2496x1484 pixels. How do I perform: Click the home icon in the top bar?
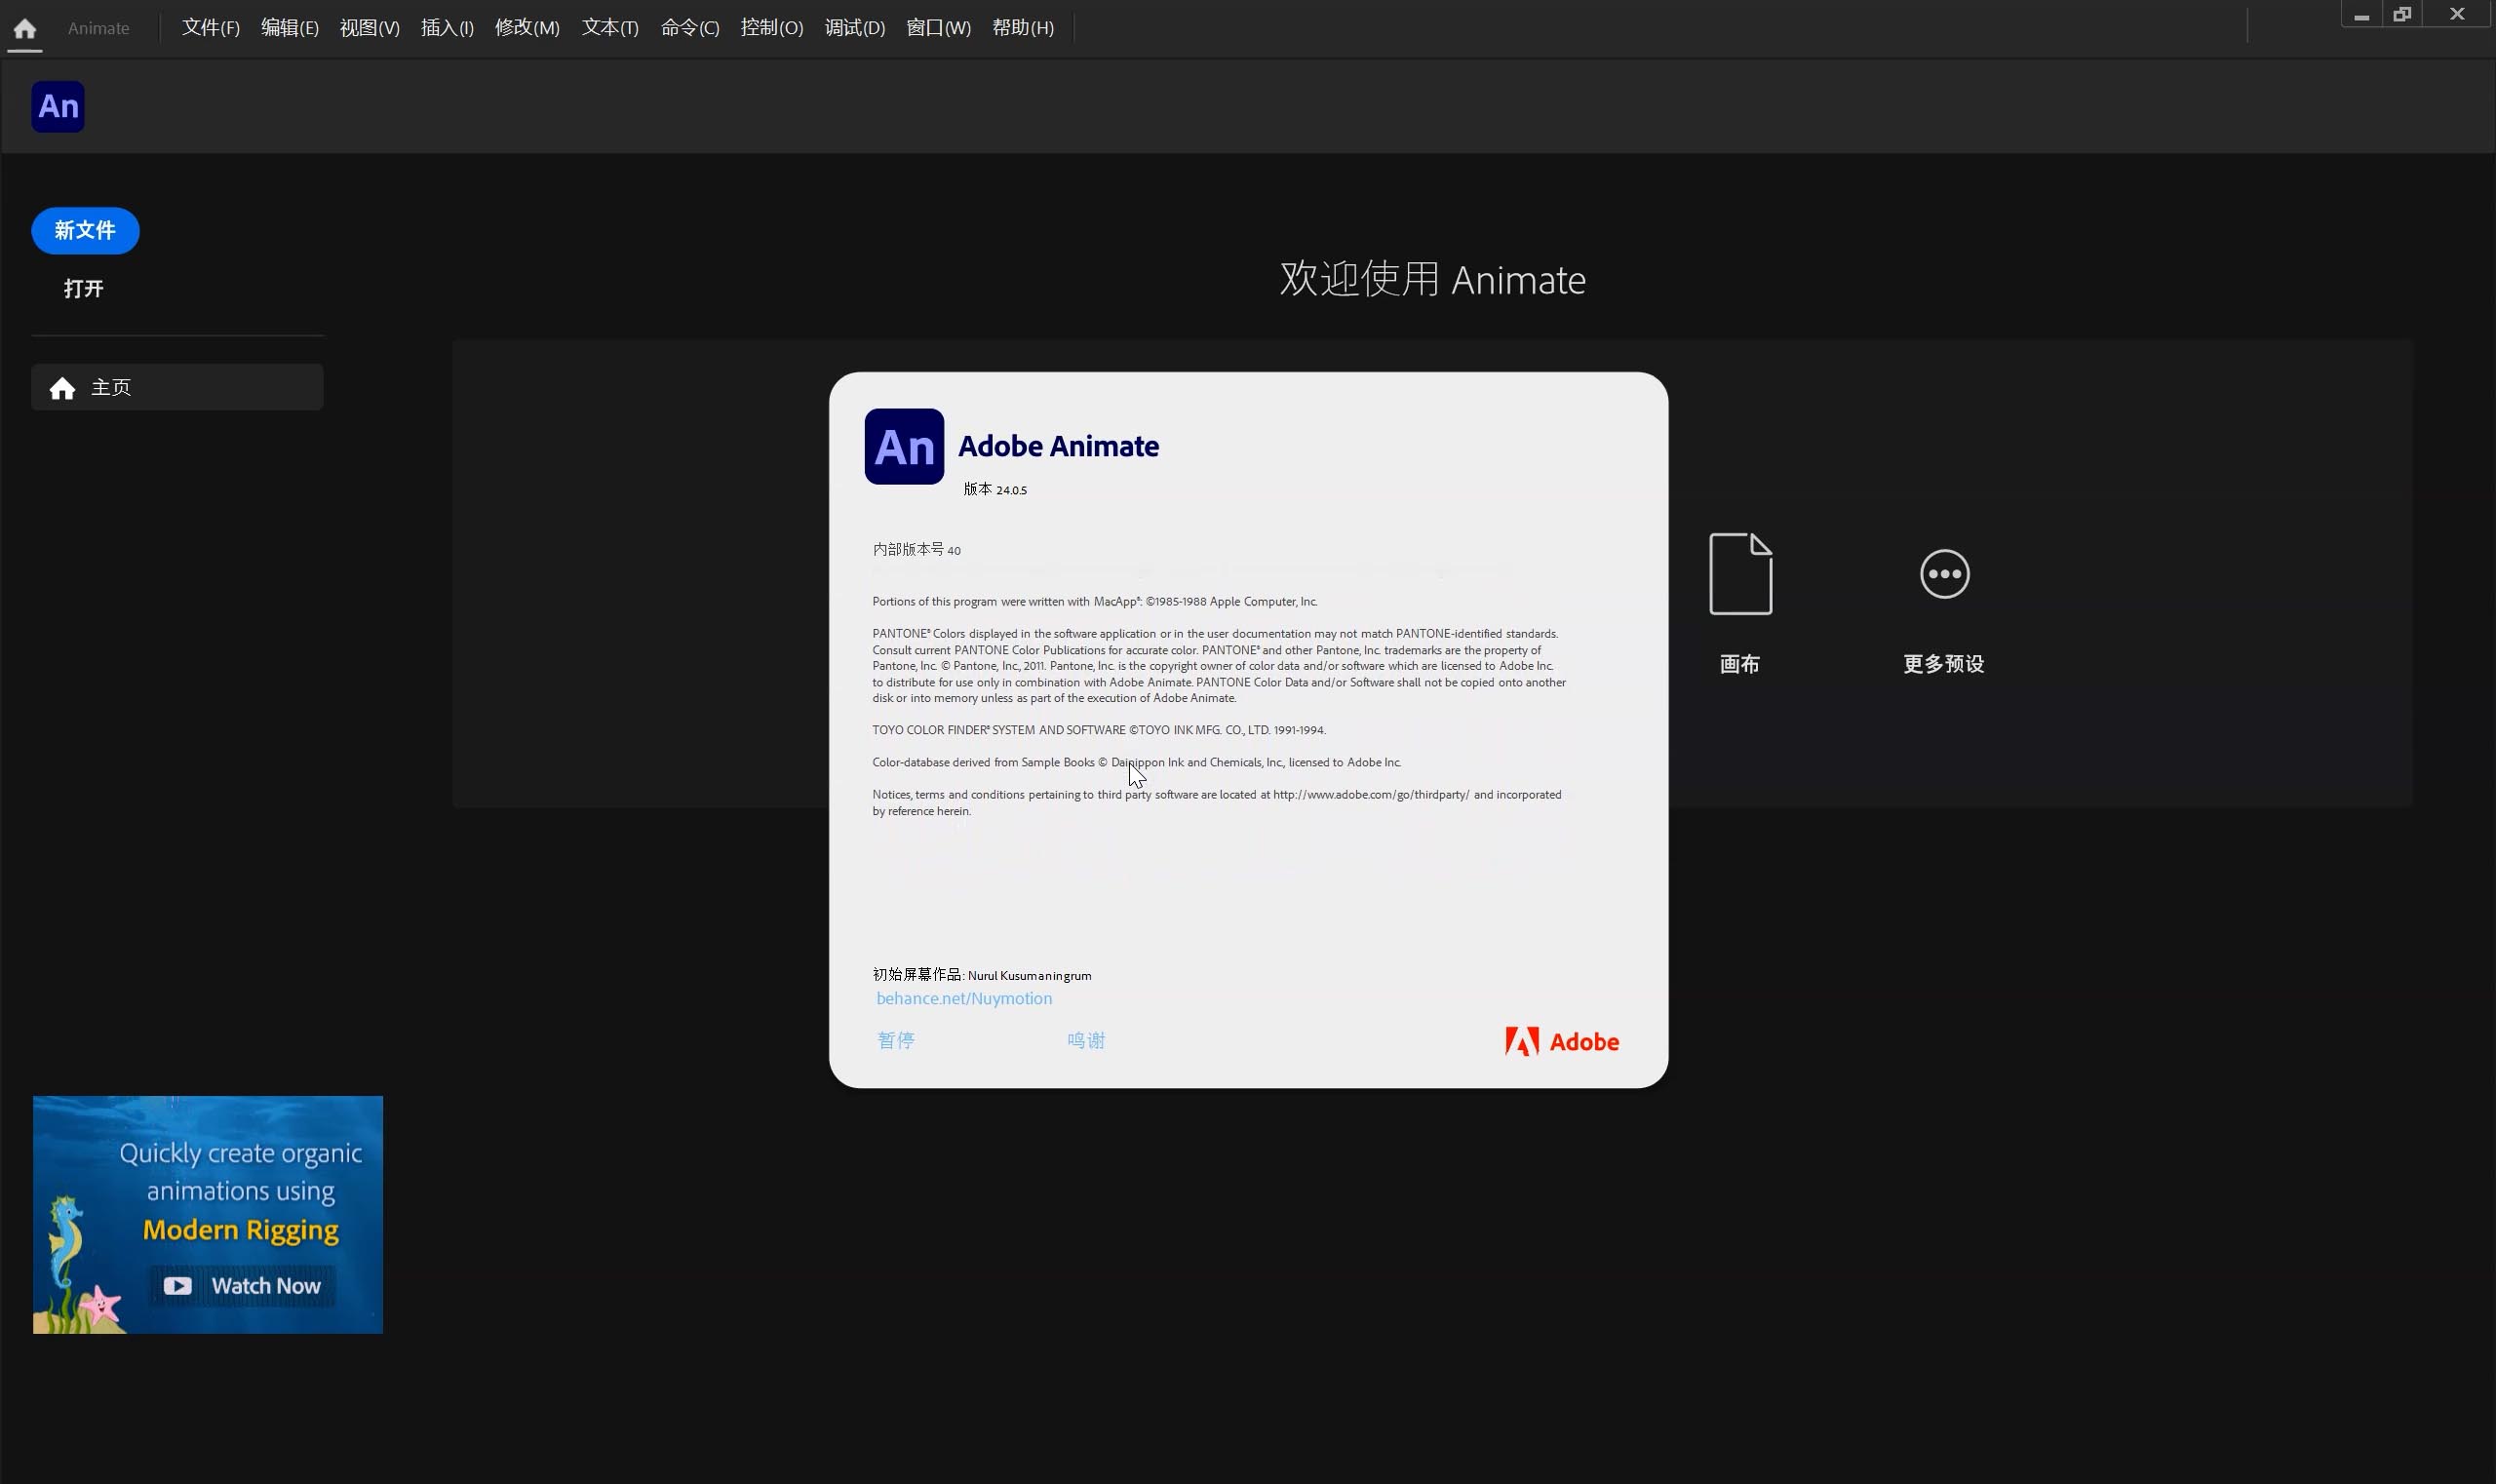[25, 28]
